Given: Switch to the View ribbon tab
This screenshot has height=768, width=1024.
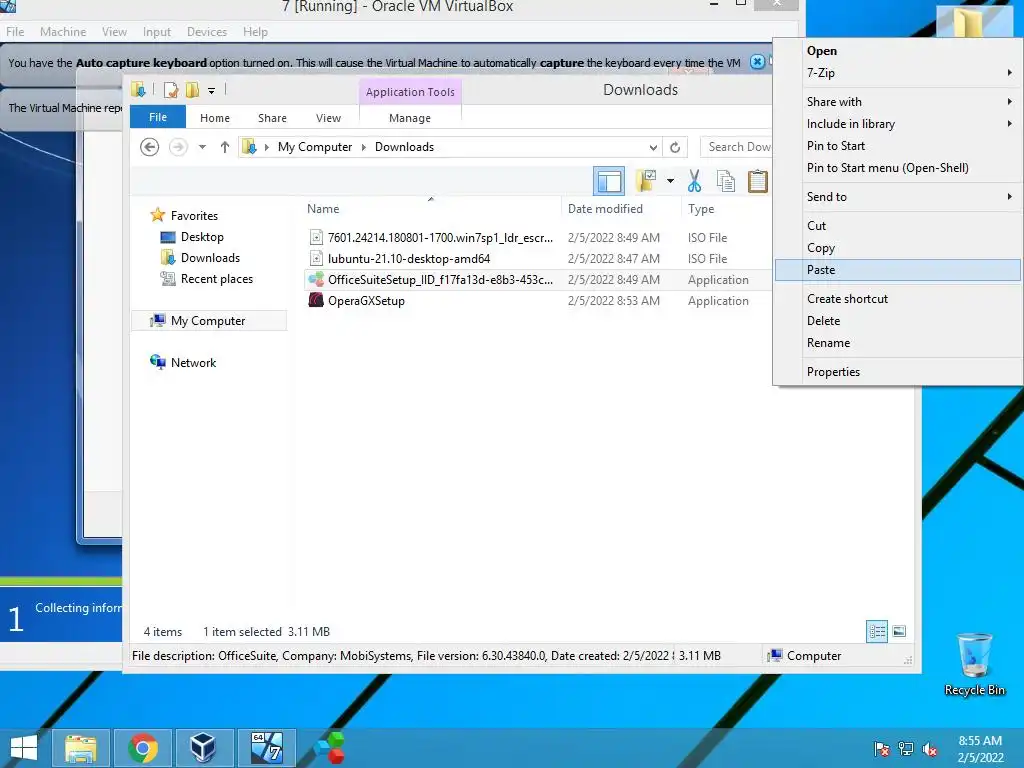Looking at the screenshot, I should (328, 118).
